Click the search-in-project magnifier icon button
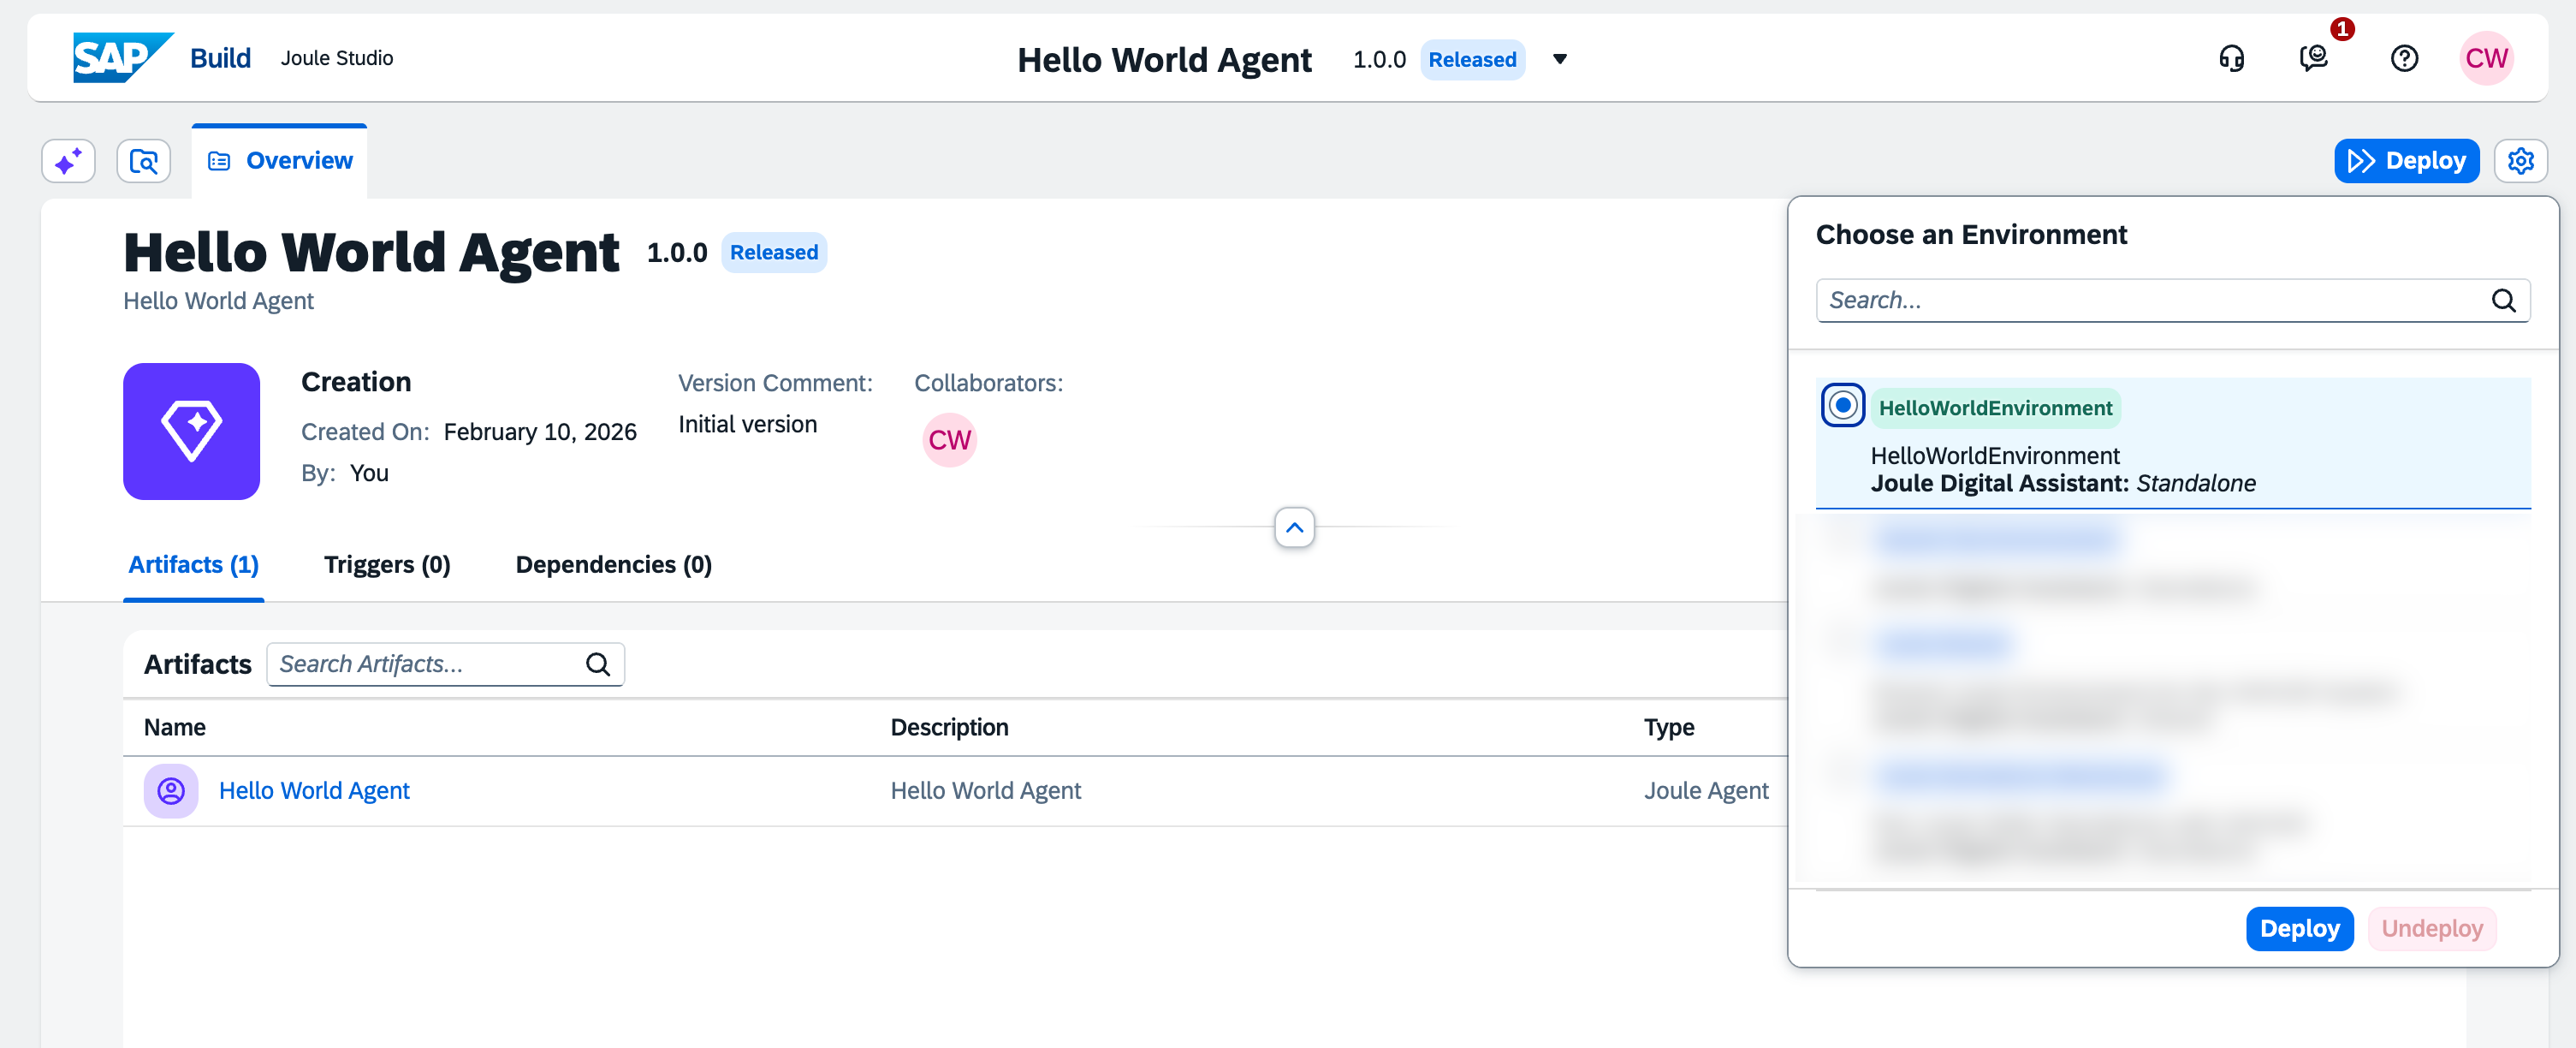 [144, 161]
